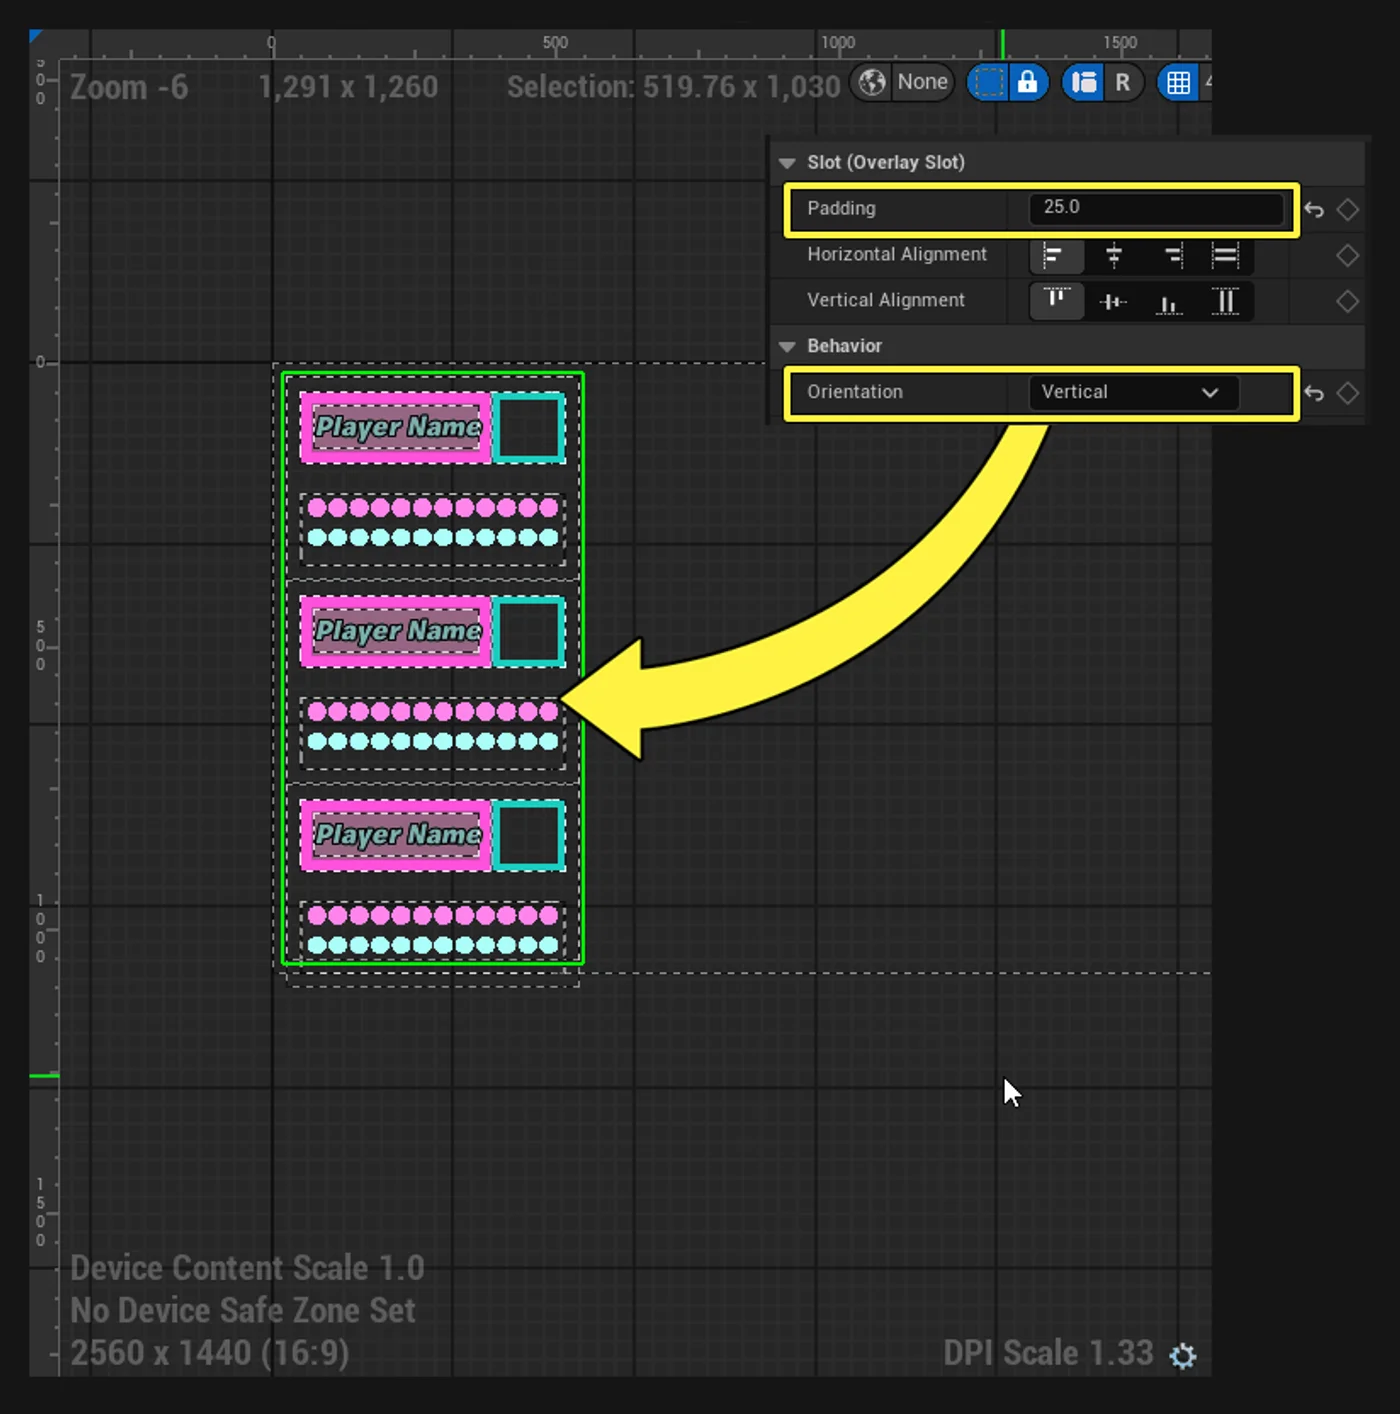Click the globe localization preview icon
This screenshot has width=1400, height=1414.
point(873,82)
